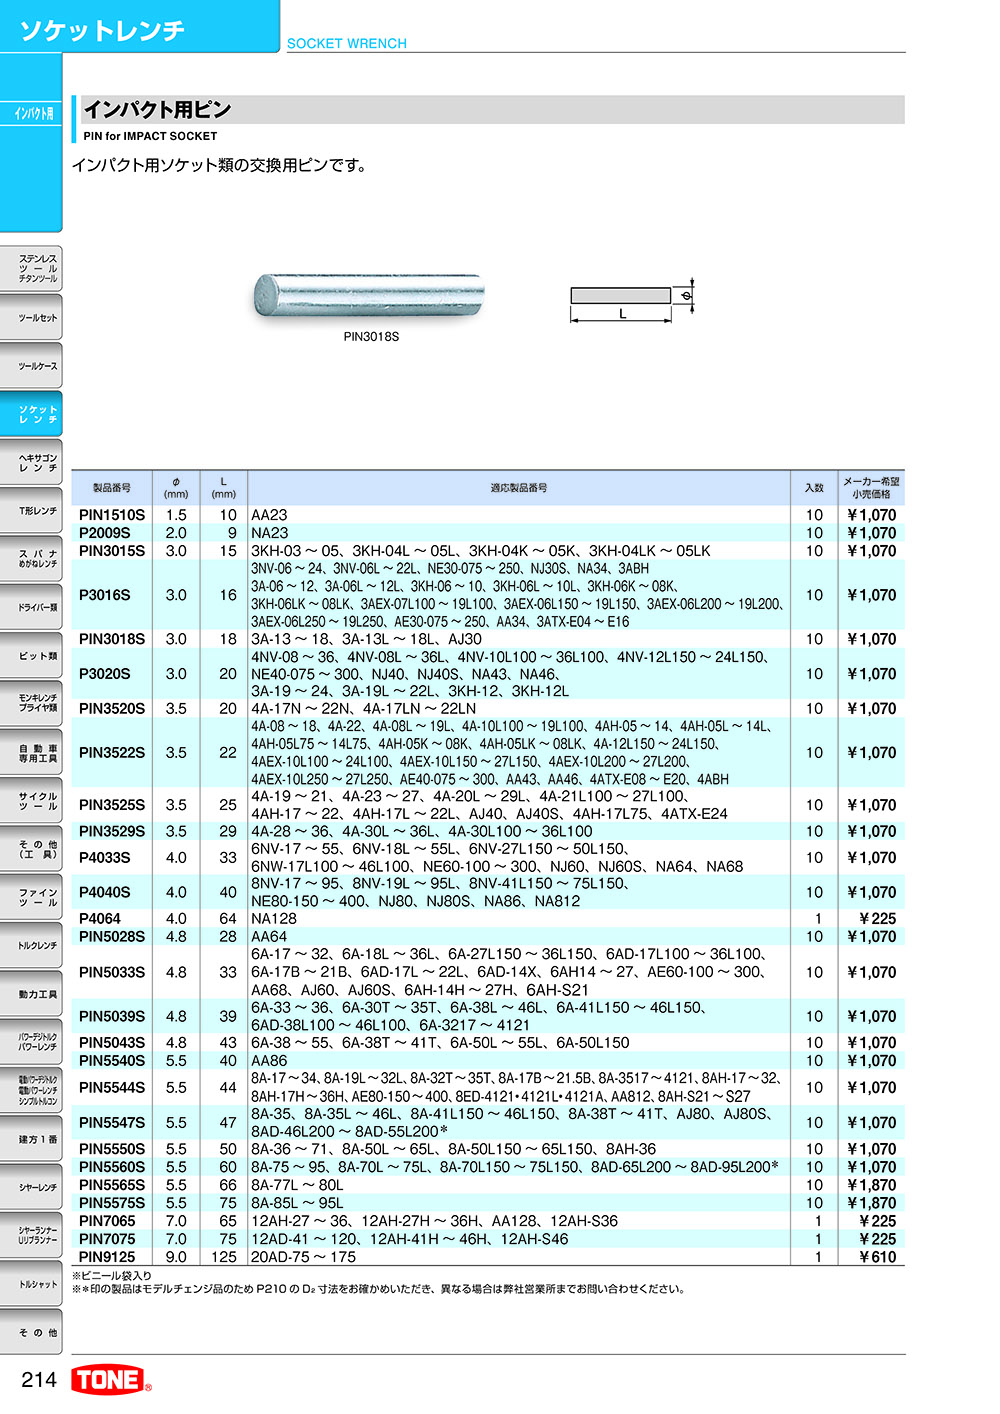This screenshot has width=1000, height=1414.
Task: Select product number PIN5565S
Action: pos(112,1185)
